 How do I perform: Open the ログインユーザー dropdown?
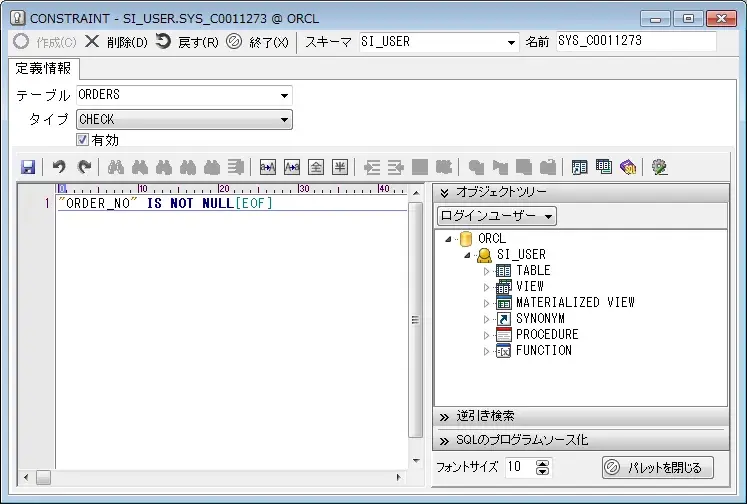tap(548, 216)
